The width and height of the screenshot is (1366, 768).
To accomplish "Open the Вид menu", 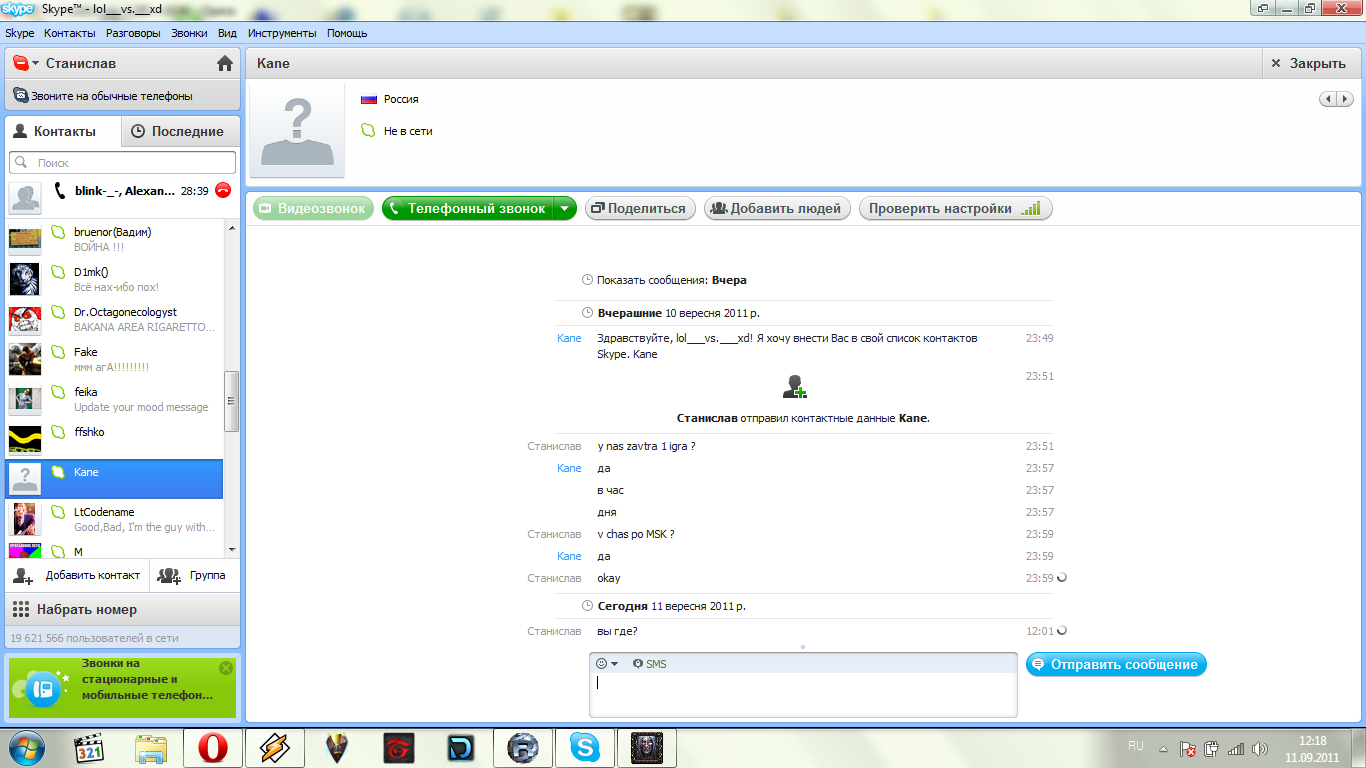I will click(227, 33).
